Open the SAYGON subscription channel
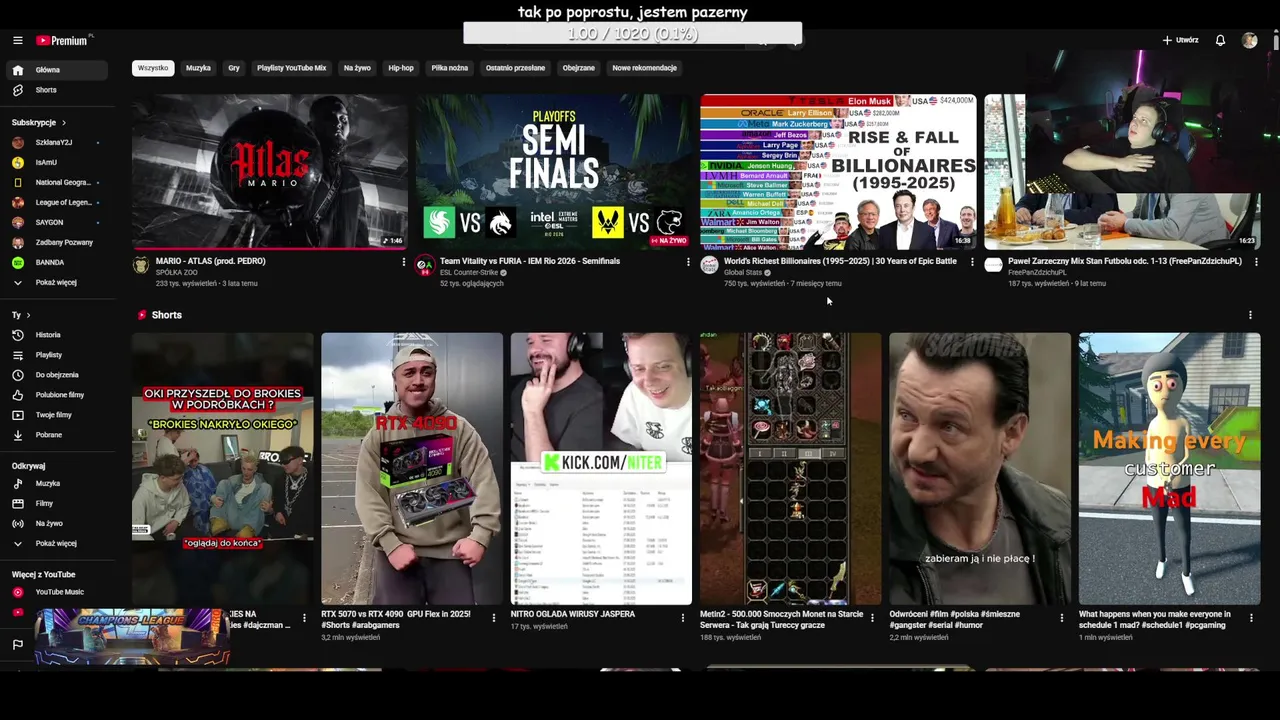This screenshot has height=720, width=1280. tap(55, 222)
